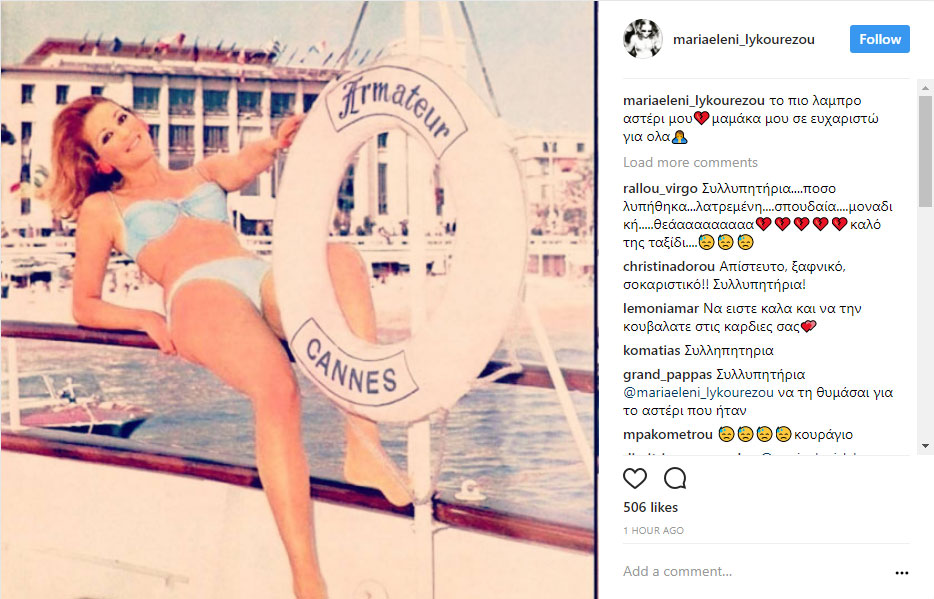Click the scrollbar down arrow in comments
The height and width of the screenshot is (599, 934).
tap(925, 446)
